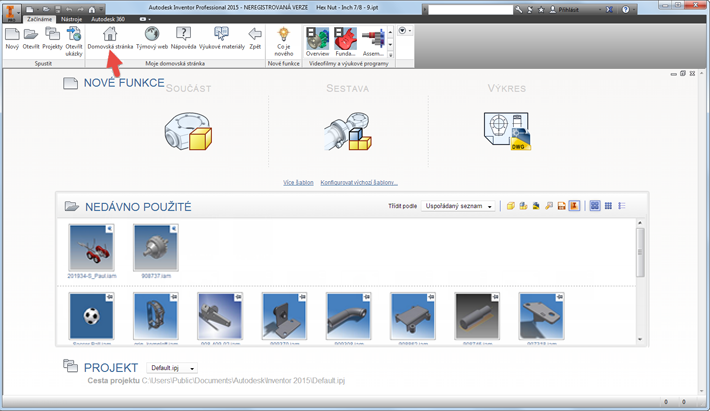Click the quick access New file icon
This screenshot has height=411, width=710.
29,9
